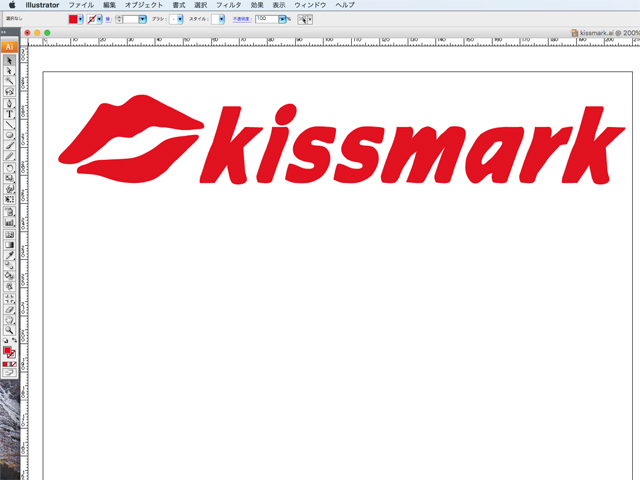Select the Paintbrush tool
This screenshot has width=640, height=480.
coord(9,146)
